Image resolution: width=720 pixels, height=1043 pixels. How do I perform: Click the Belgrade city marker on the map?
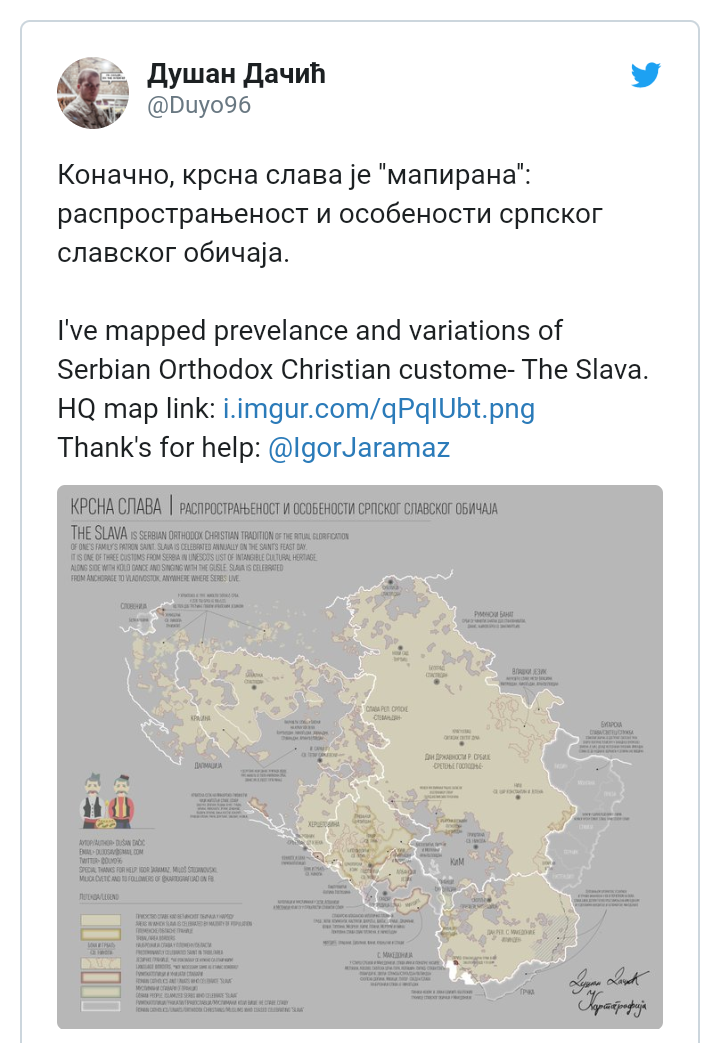[x=437, y=681]
